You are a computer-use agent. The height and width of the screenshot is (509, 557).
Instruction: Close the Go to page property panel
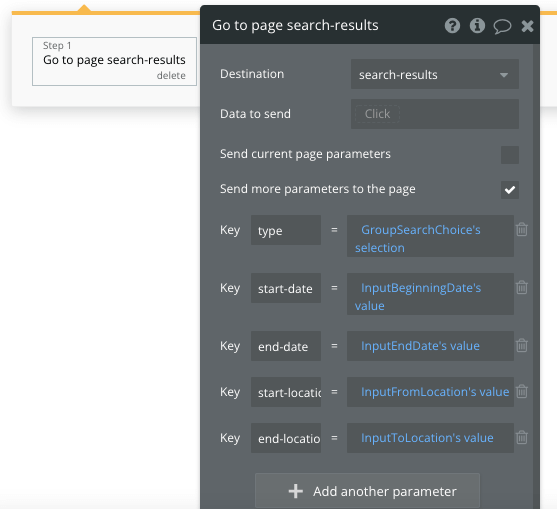point(528,26)
